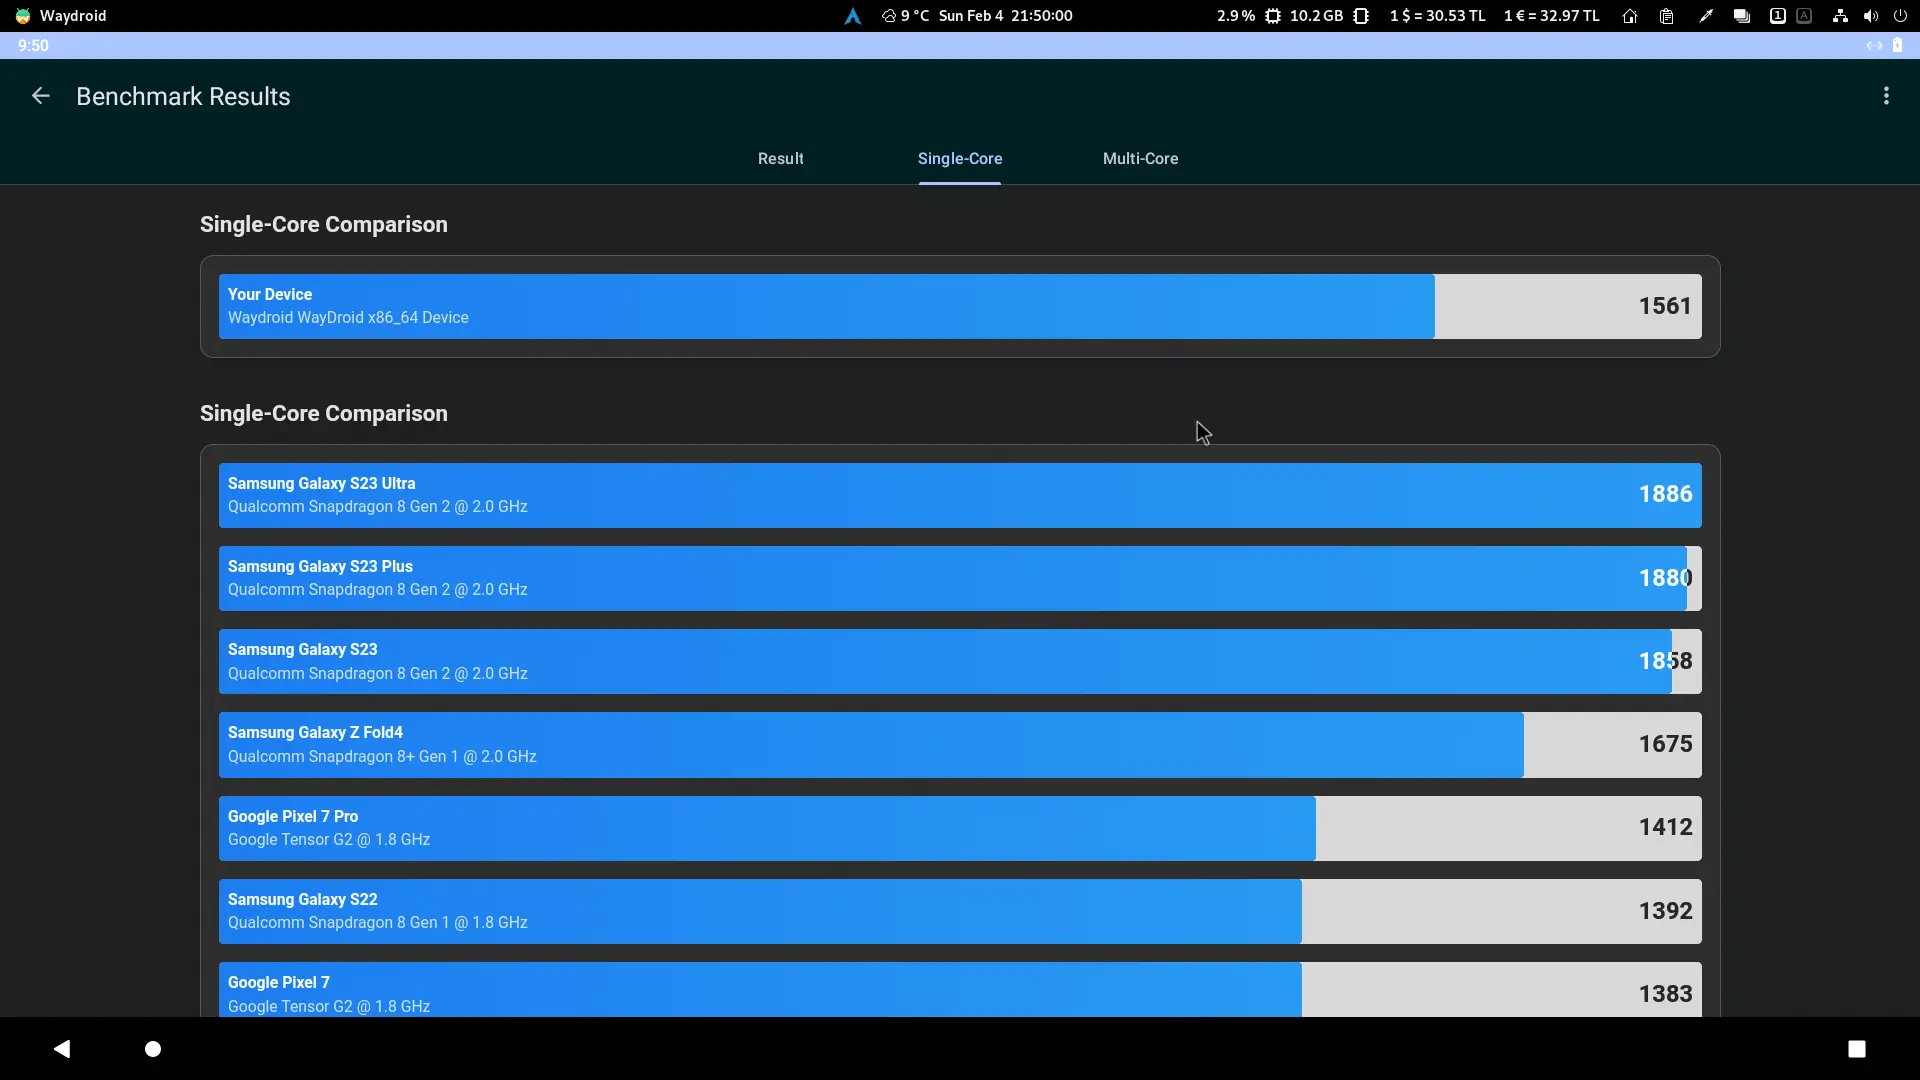Click the 'Google Pixel 7' device name at the bottom
The height and width of the screenshot is (1080, 1920).
(x=278, y=982)
